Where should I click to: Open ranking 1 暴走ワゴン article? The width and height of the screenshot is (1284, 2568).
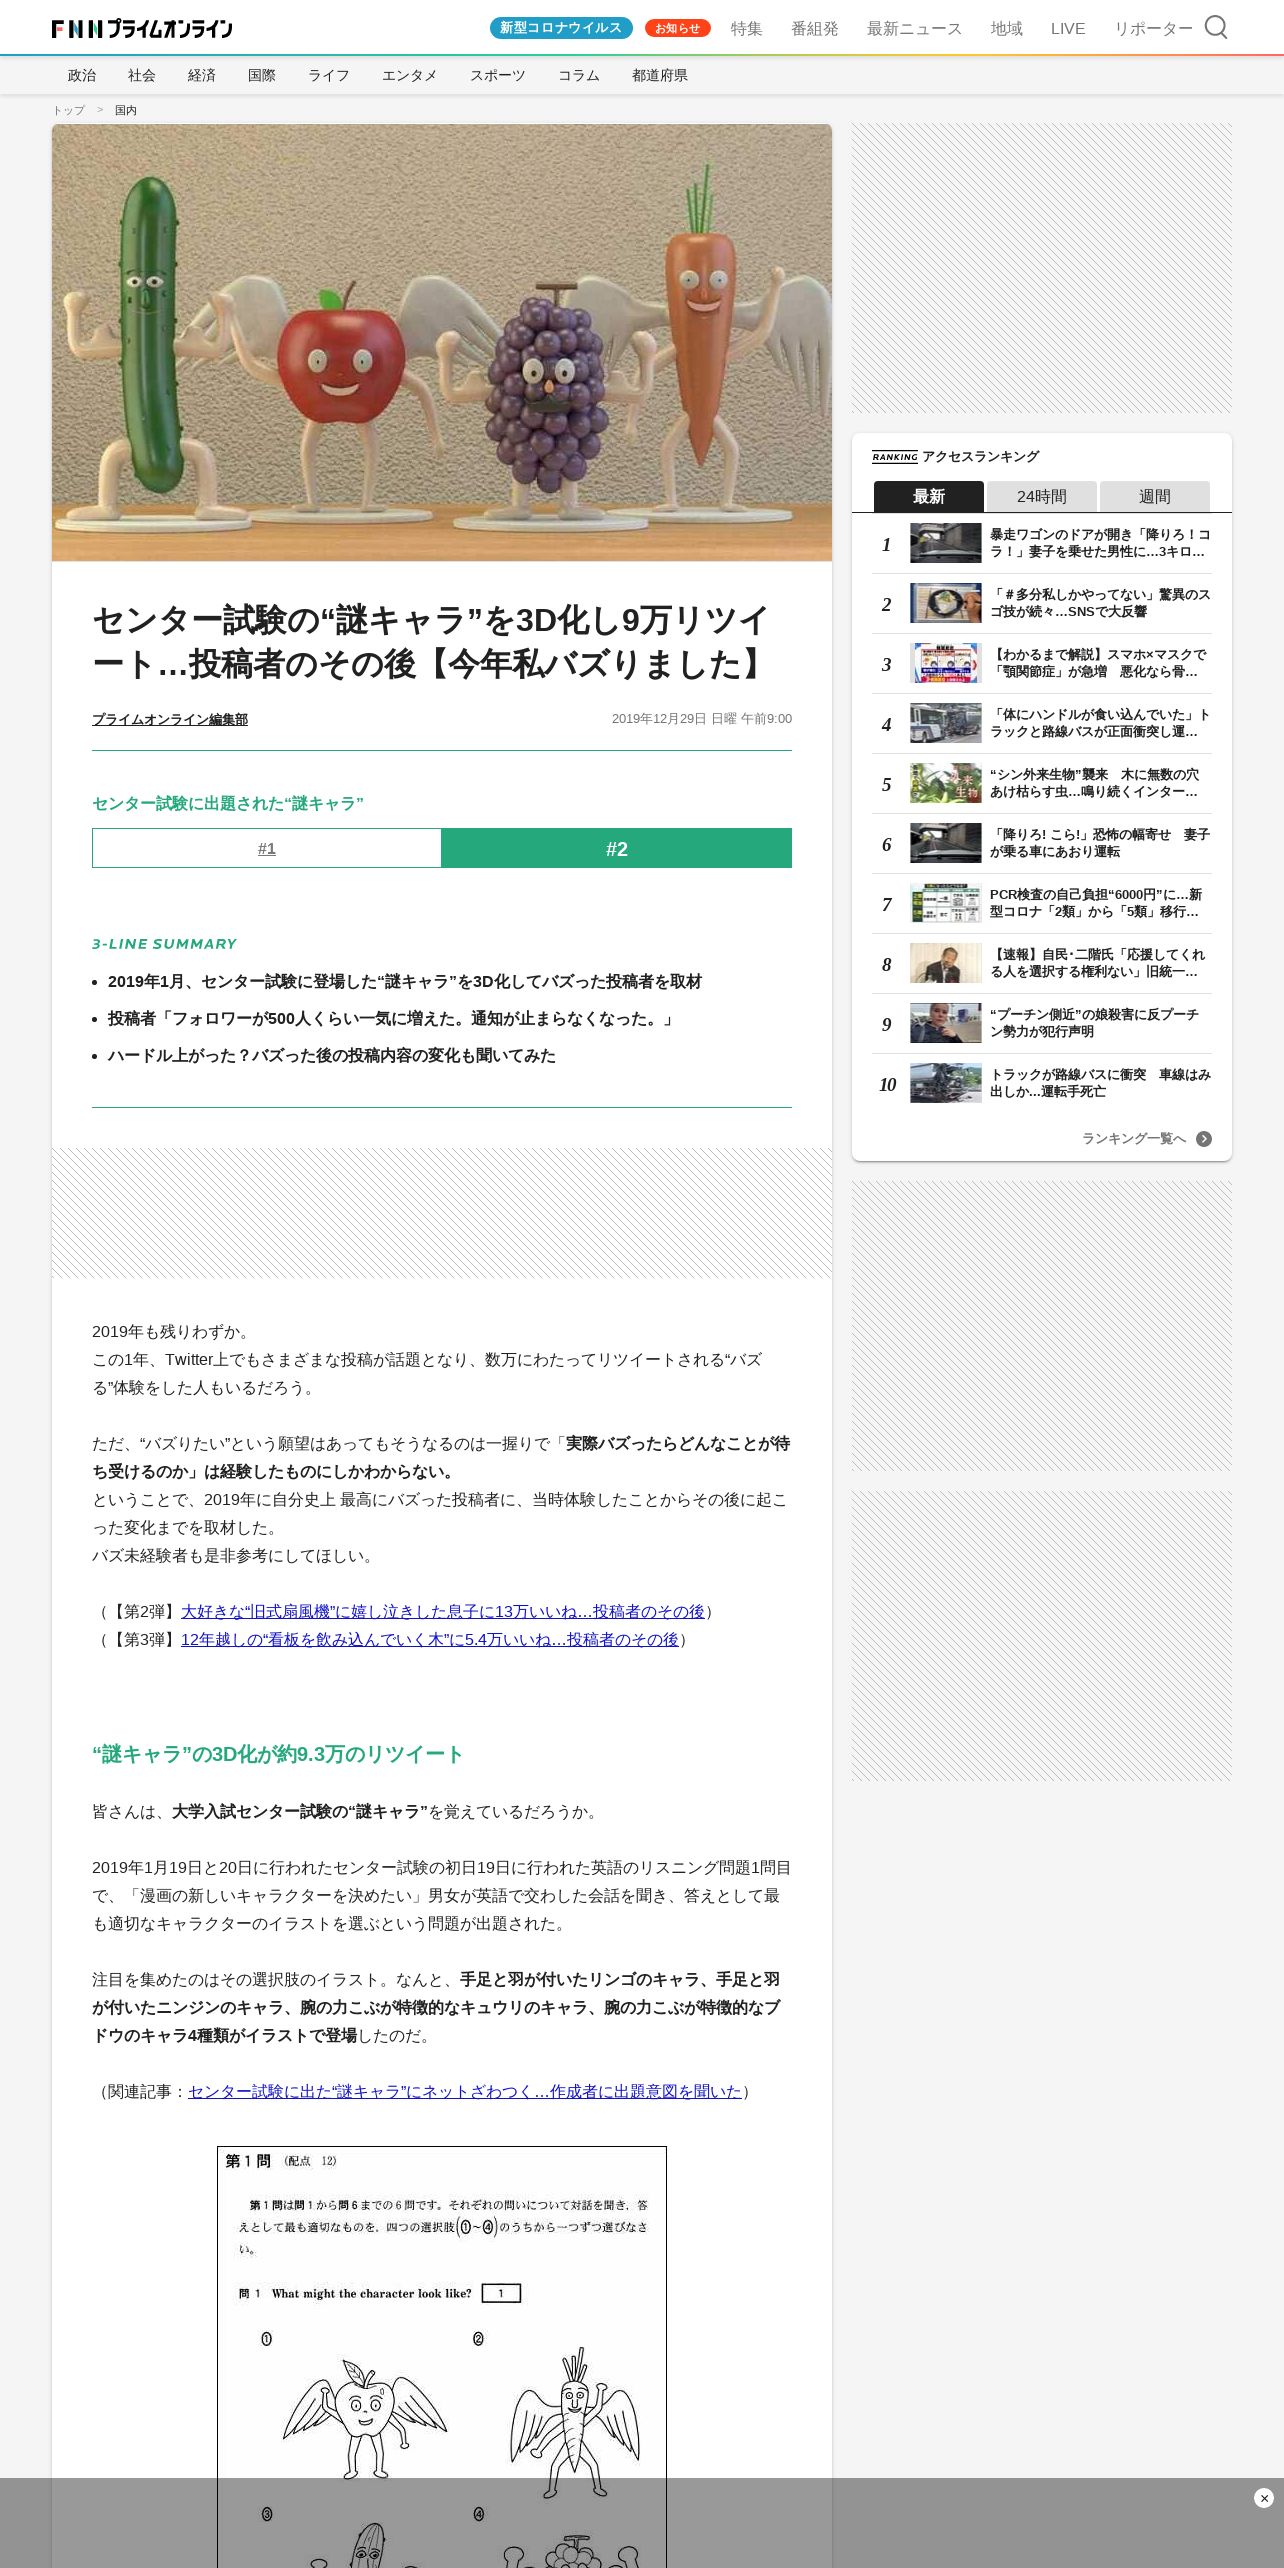(x=1100, y=543)
